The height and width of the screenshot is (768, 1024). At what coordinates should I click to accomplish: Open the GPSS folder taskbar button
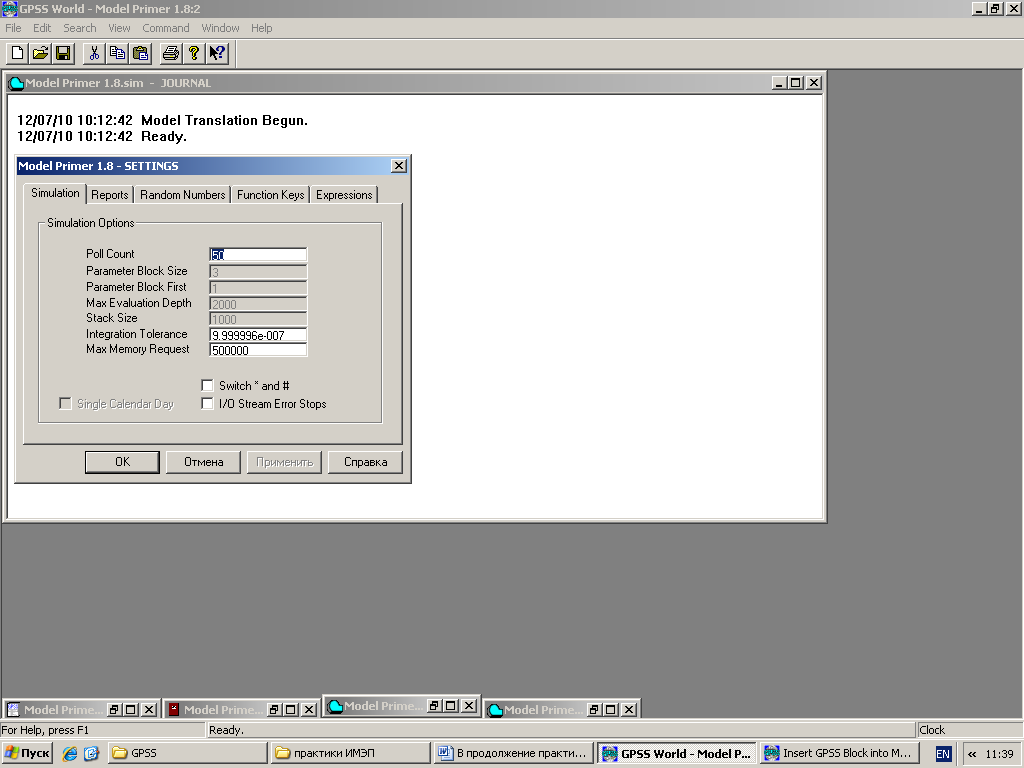(187, 753)
